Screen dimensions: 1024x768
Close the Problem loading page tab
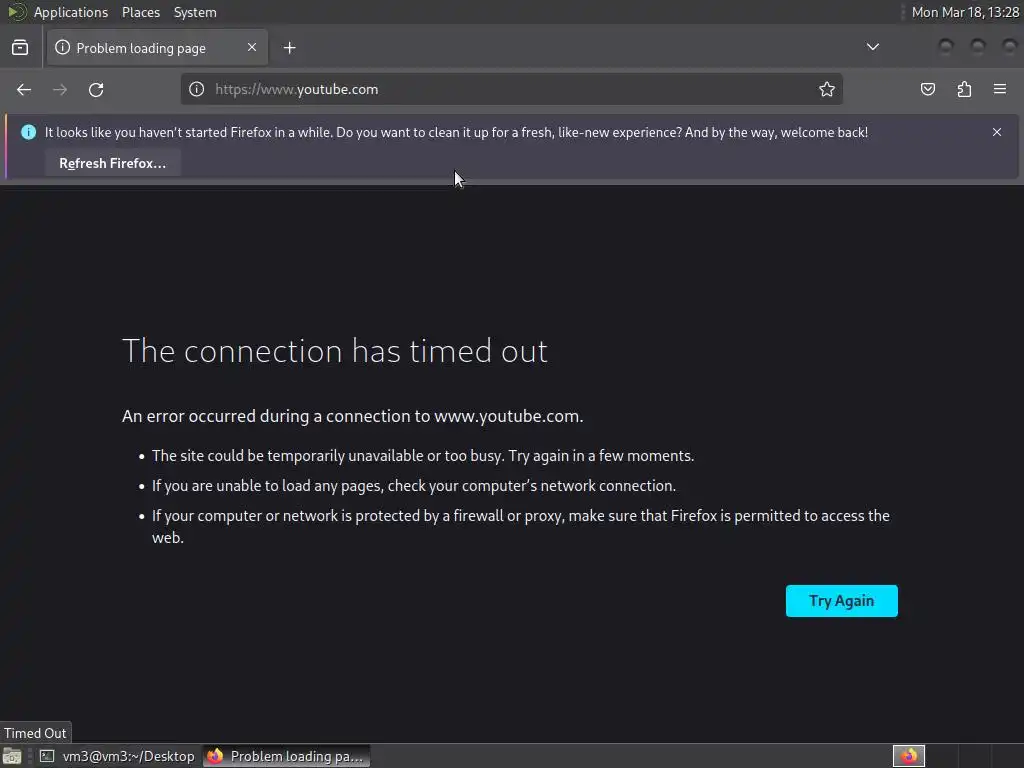pos(252,47)
